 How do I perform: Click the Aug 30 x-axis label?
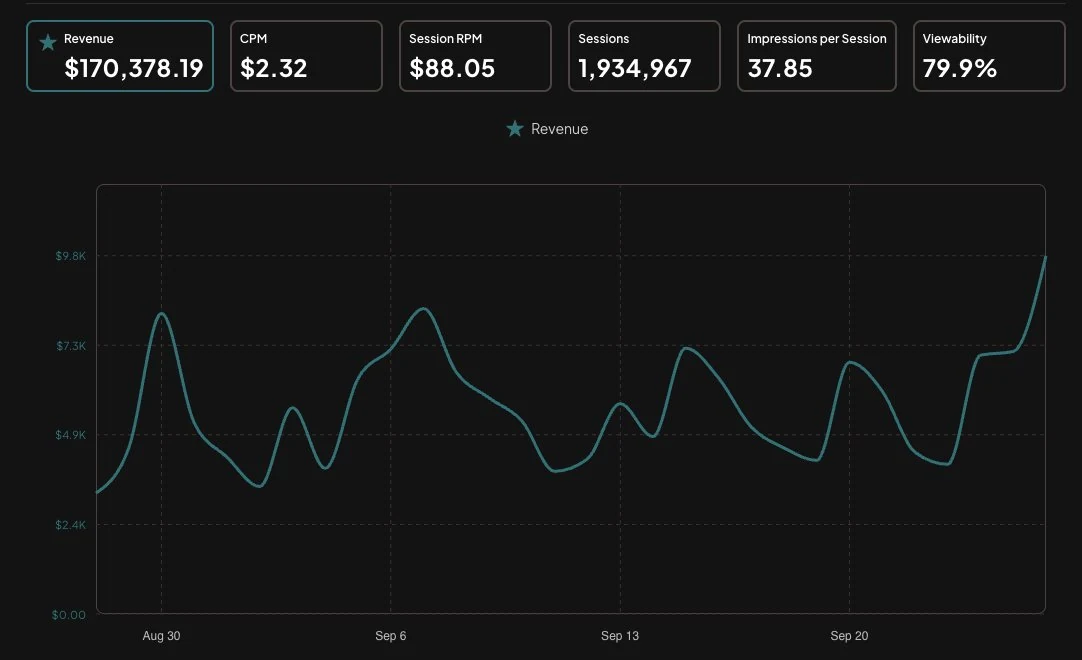tap(161, 636)
